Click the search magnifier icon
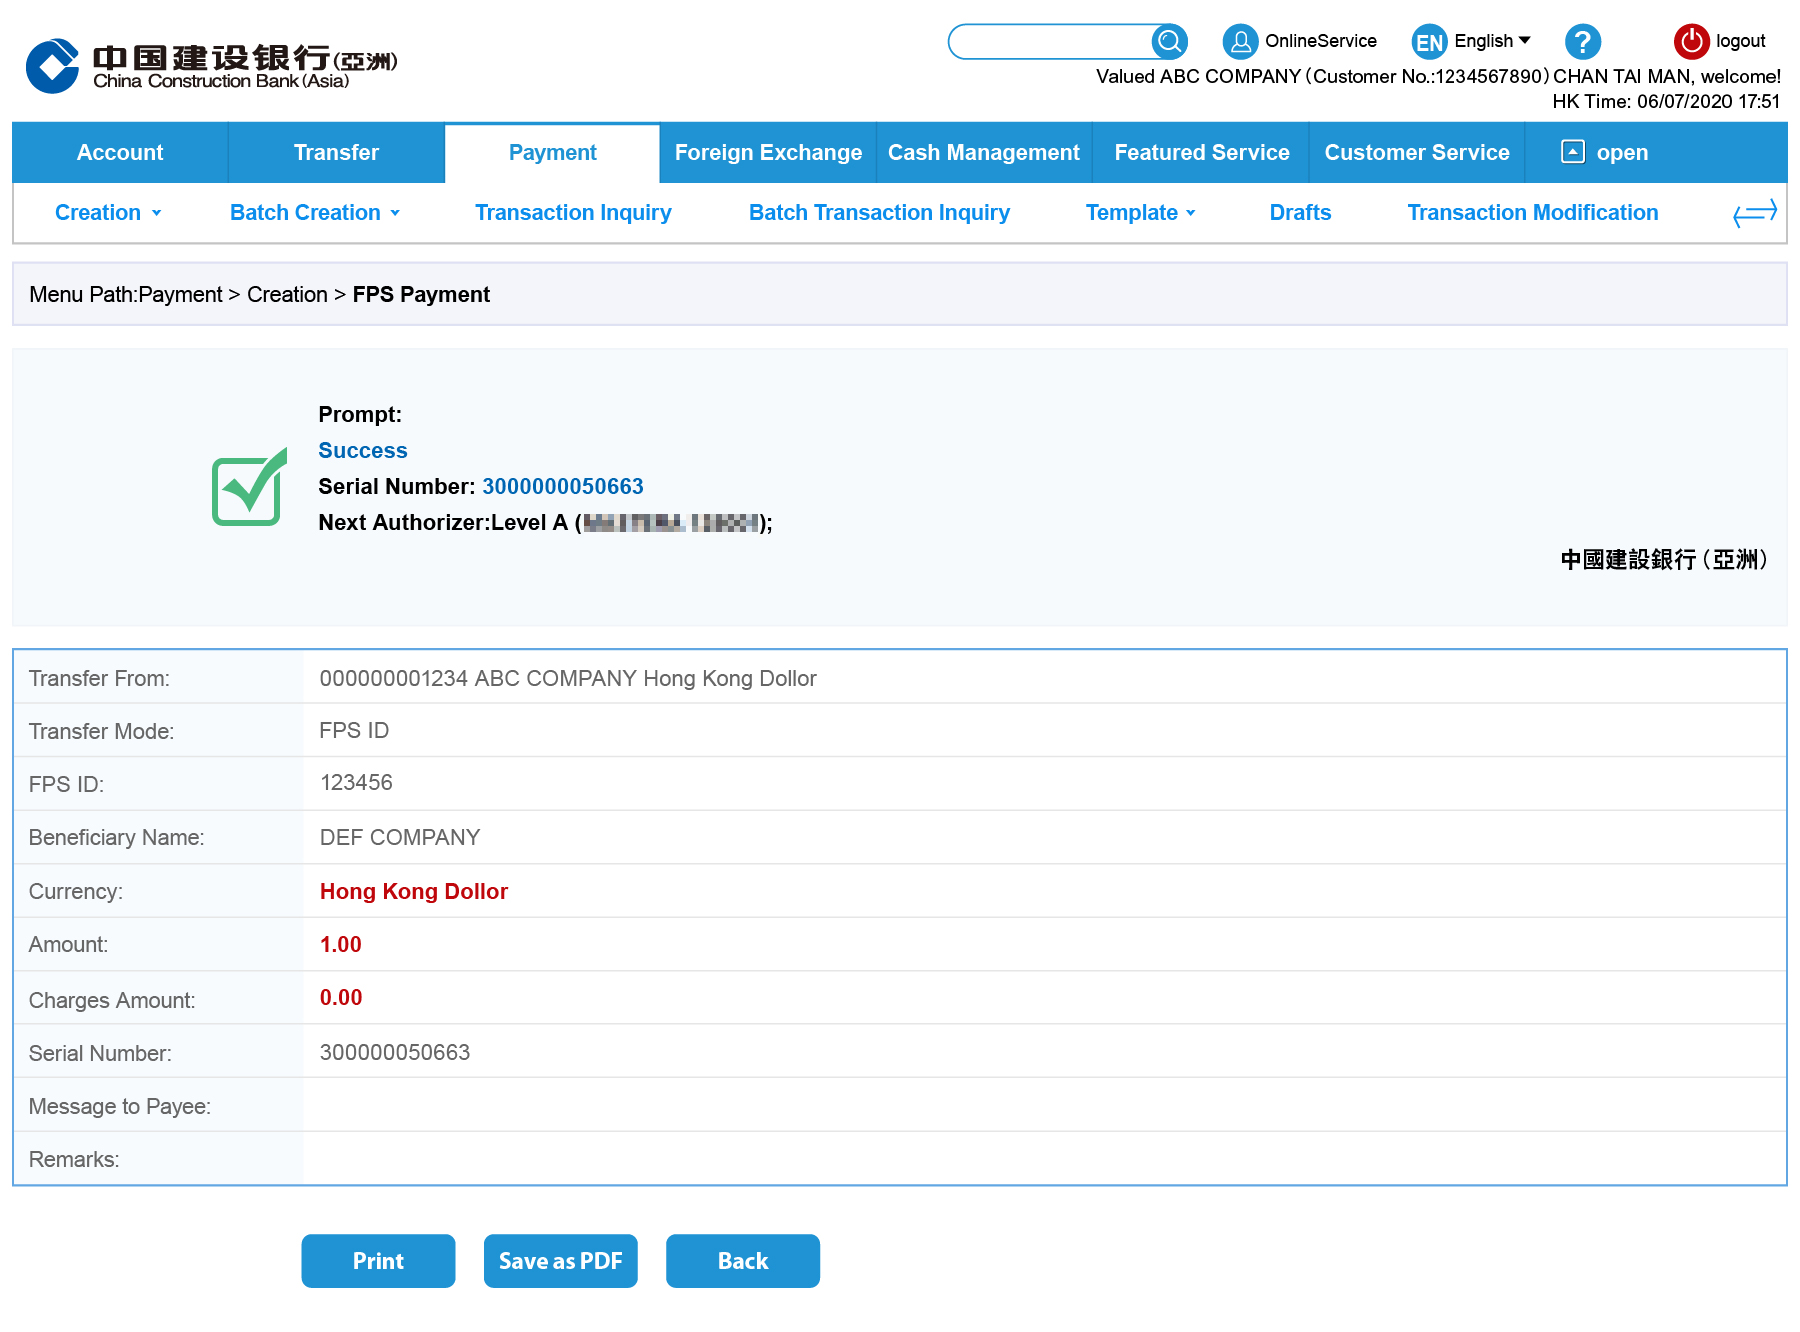This screenshot has width=1800, height=1332. [x=1169, y=41]
